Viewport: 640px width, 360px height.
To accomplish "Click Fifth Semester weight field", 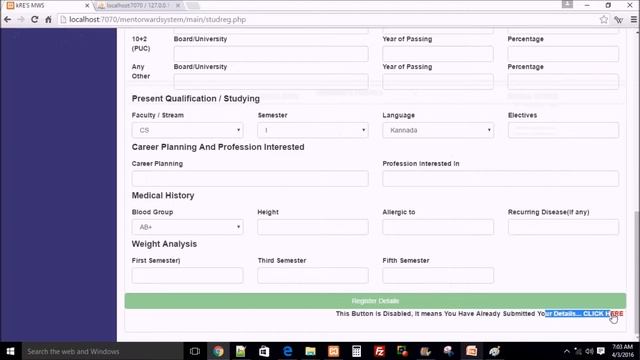I will [438, 276].
